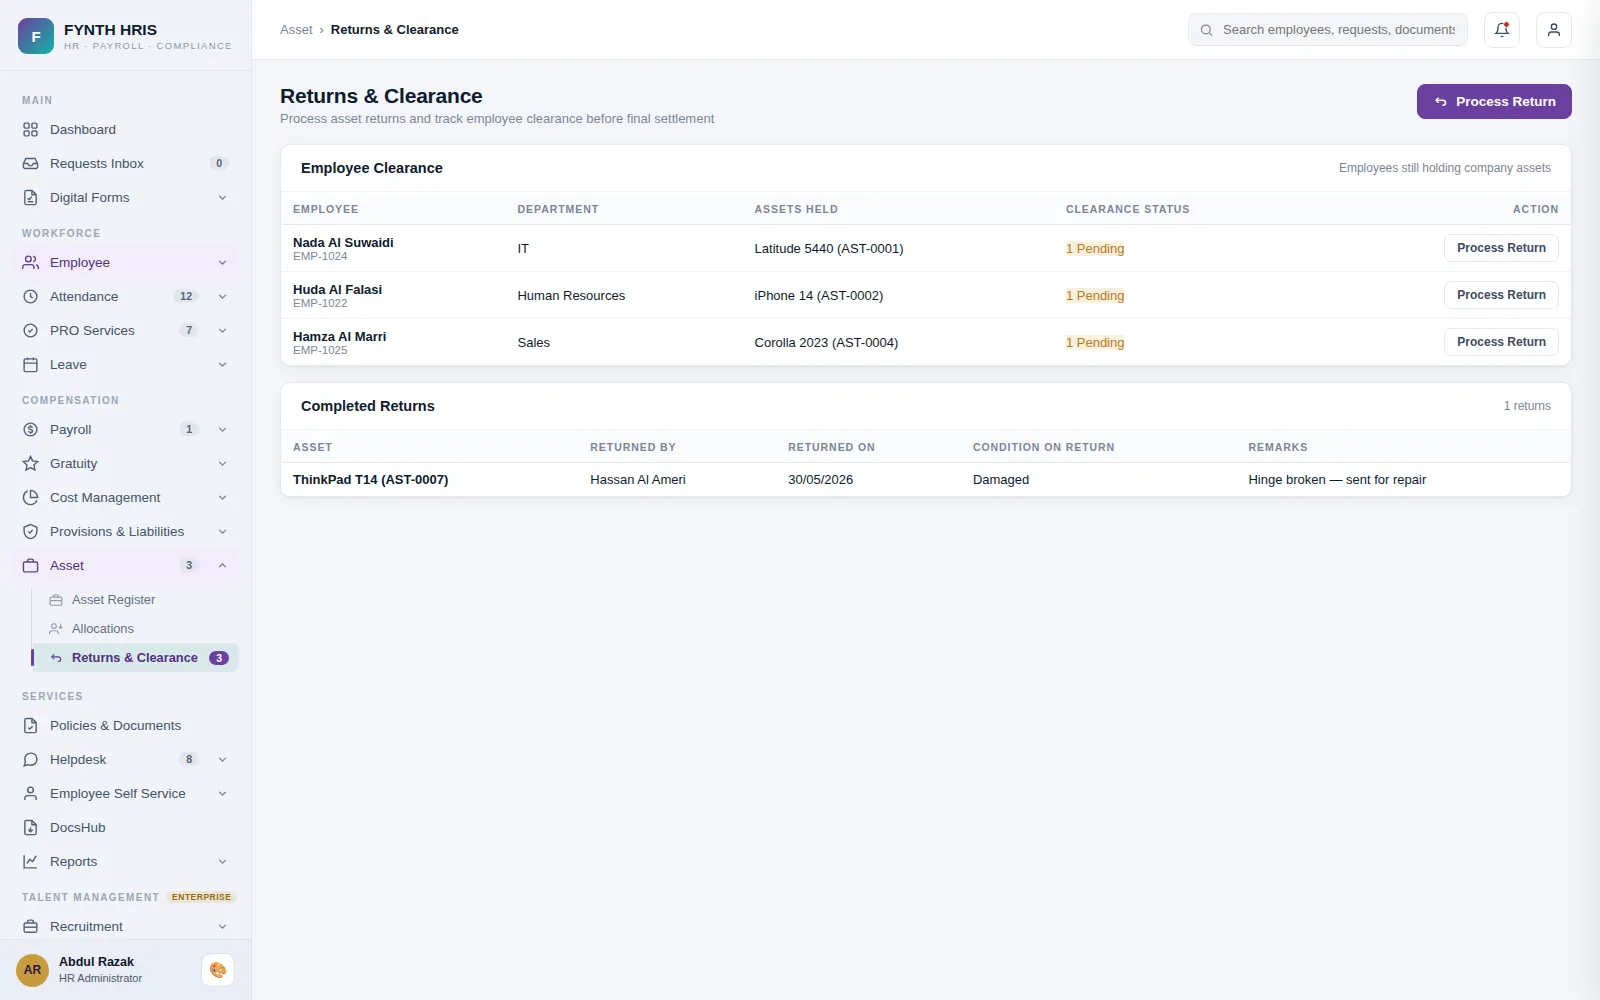Open Asset Register submenu item
Viewport: 1600px width, 1000px height.
pos(135,600)
